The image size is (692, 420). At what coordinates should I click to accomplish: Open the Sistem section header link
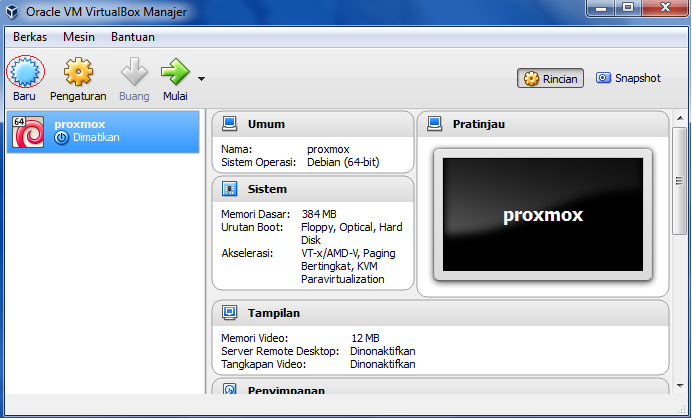267,189
